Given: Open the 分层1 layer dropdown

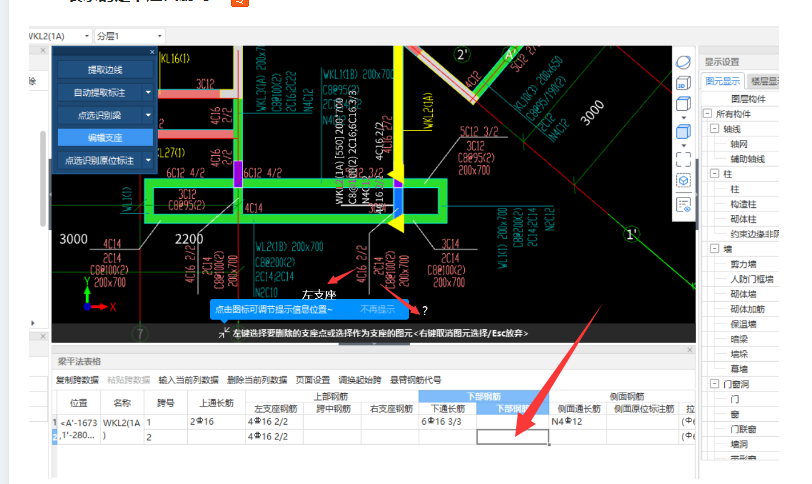Looking at the screenshot, I should pyautogui.click(x=159, y=36).
